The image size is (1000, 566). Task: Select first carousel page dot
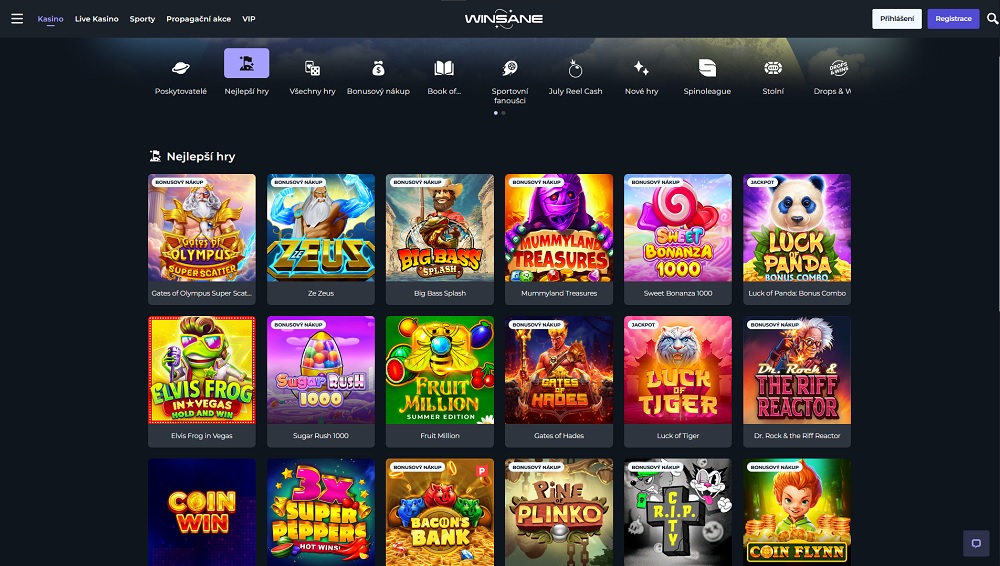click(496, 113)
